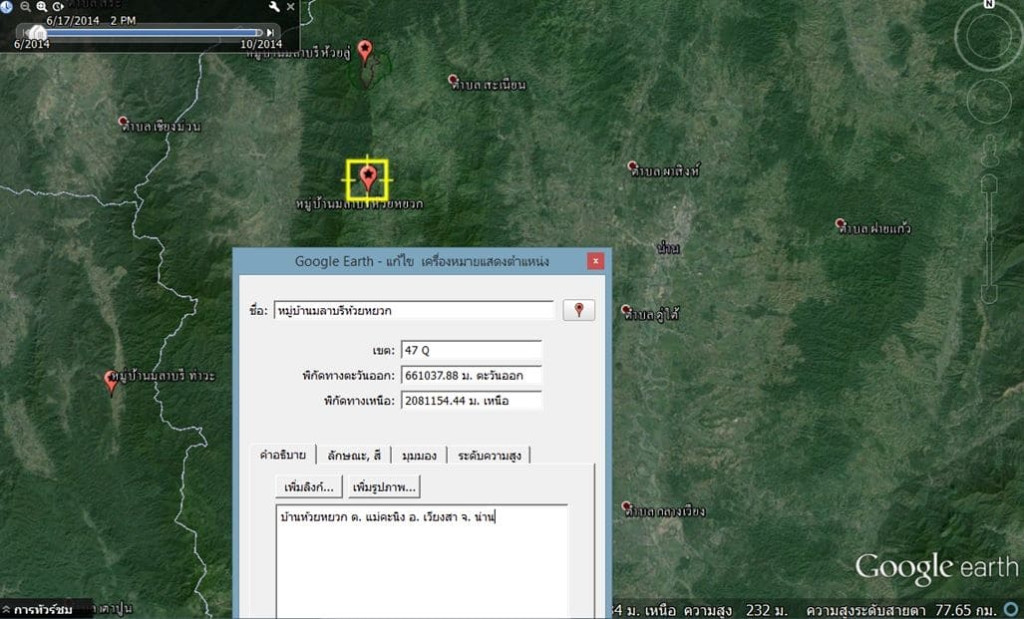1024x619 pixels.
Task: Click the zone field showing 47 Q
Action: coord(472,350)
